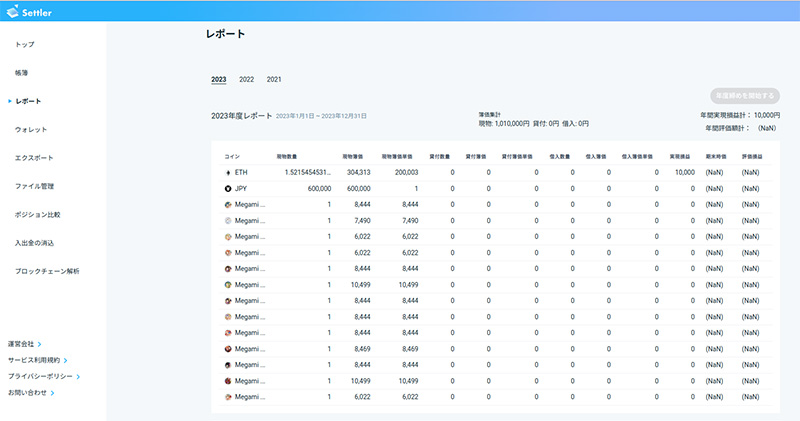This screenshot has height=421, width=800.
Task: Select レポート in the sidebar
Action: coord(28,101)
